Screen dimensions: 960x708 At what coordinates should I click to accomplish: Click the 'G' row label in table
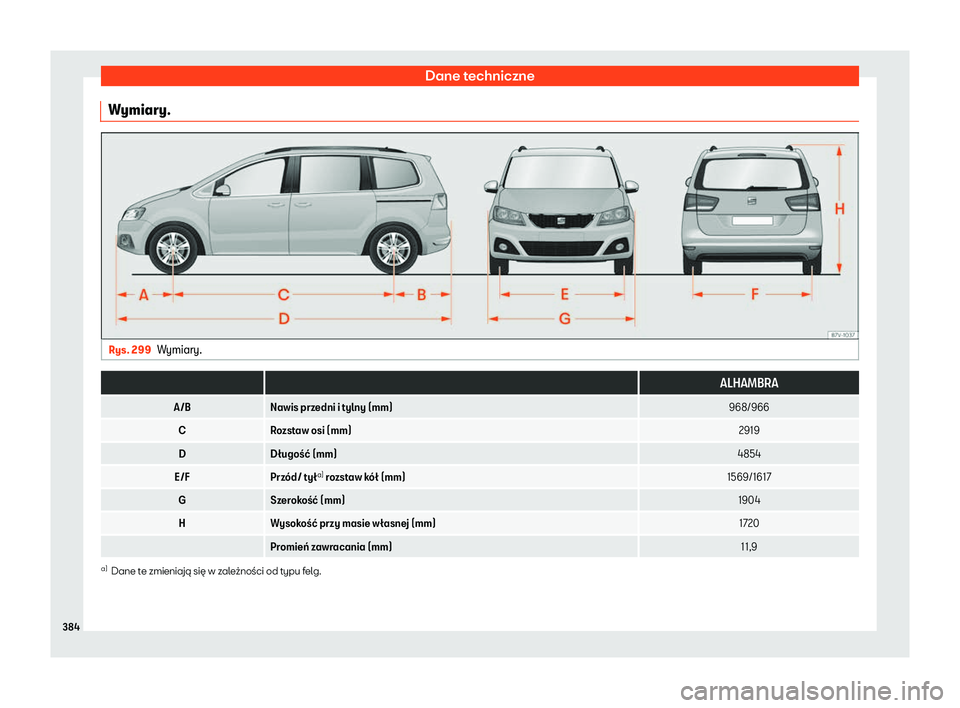click(182, 500)
